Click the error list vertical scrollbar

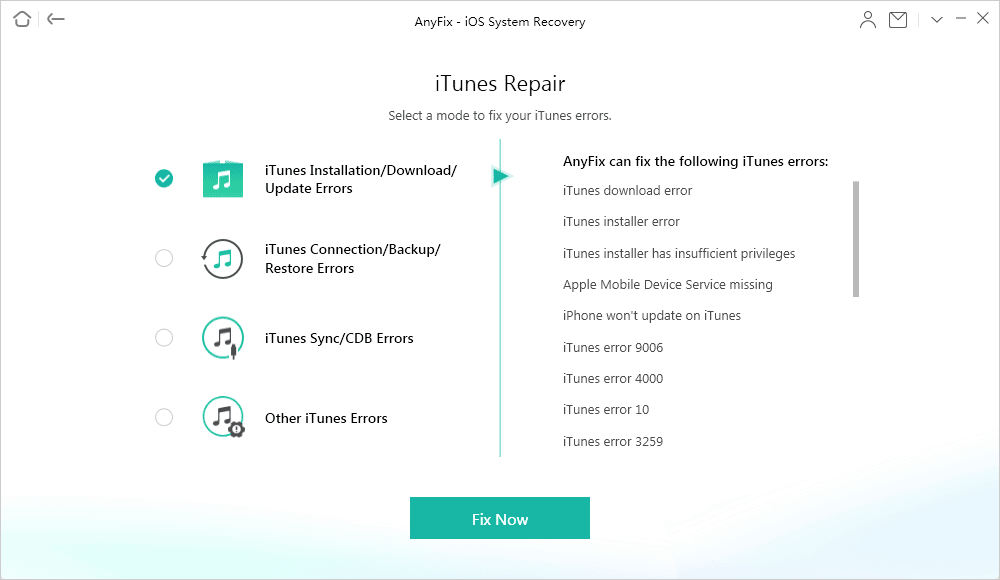(x=856, y=239)
